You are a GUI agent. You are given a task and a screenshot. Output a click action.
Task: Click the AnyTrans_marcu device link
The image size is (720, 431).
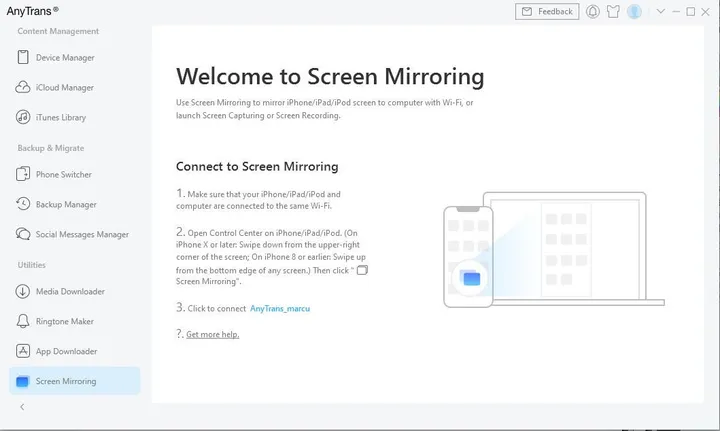pyautogui.click(x=280, y=308)
